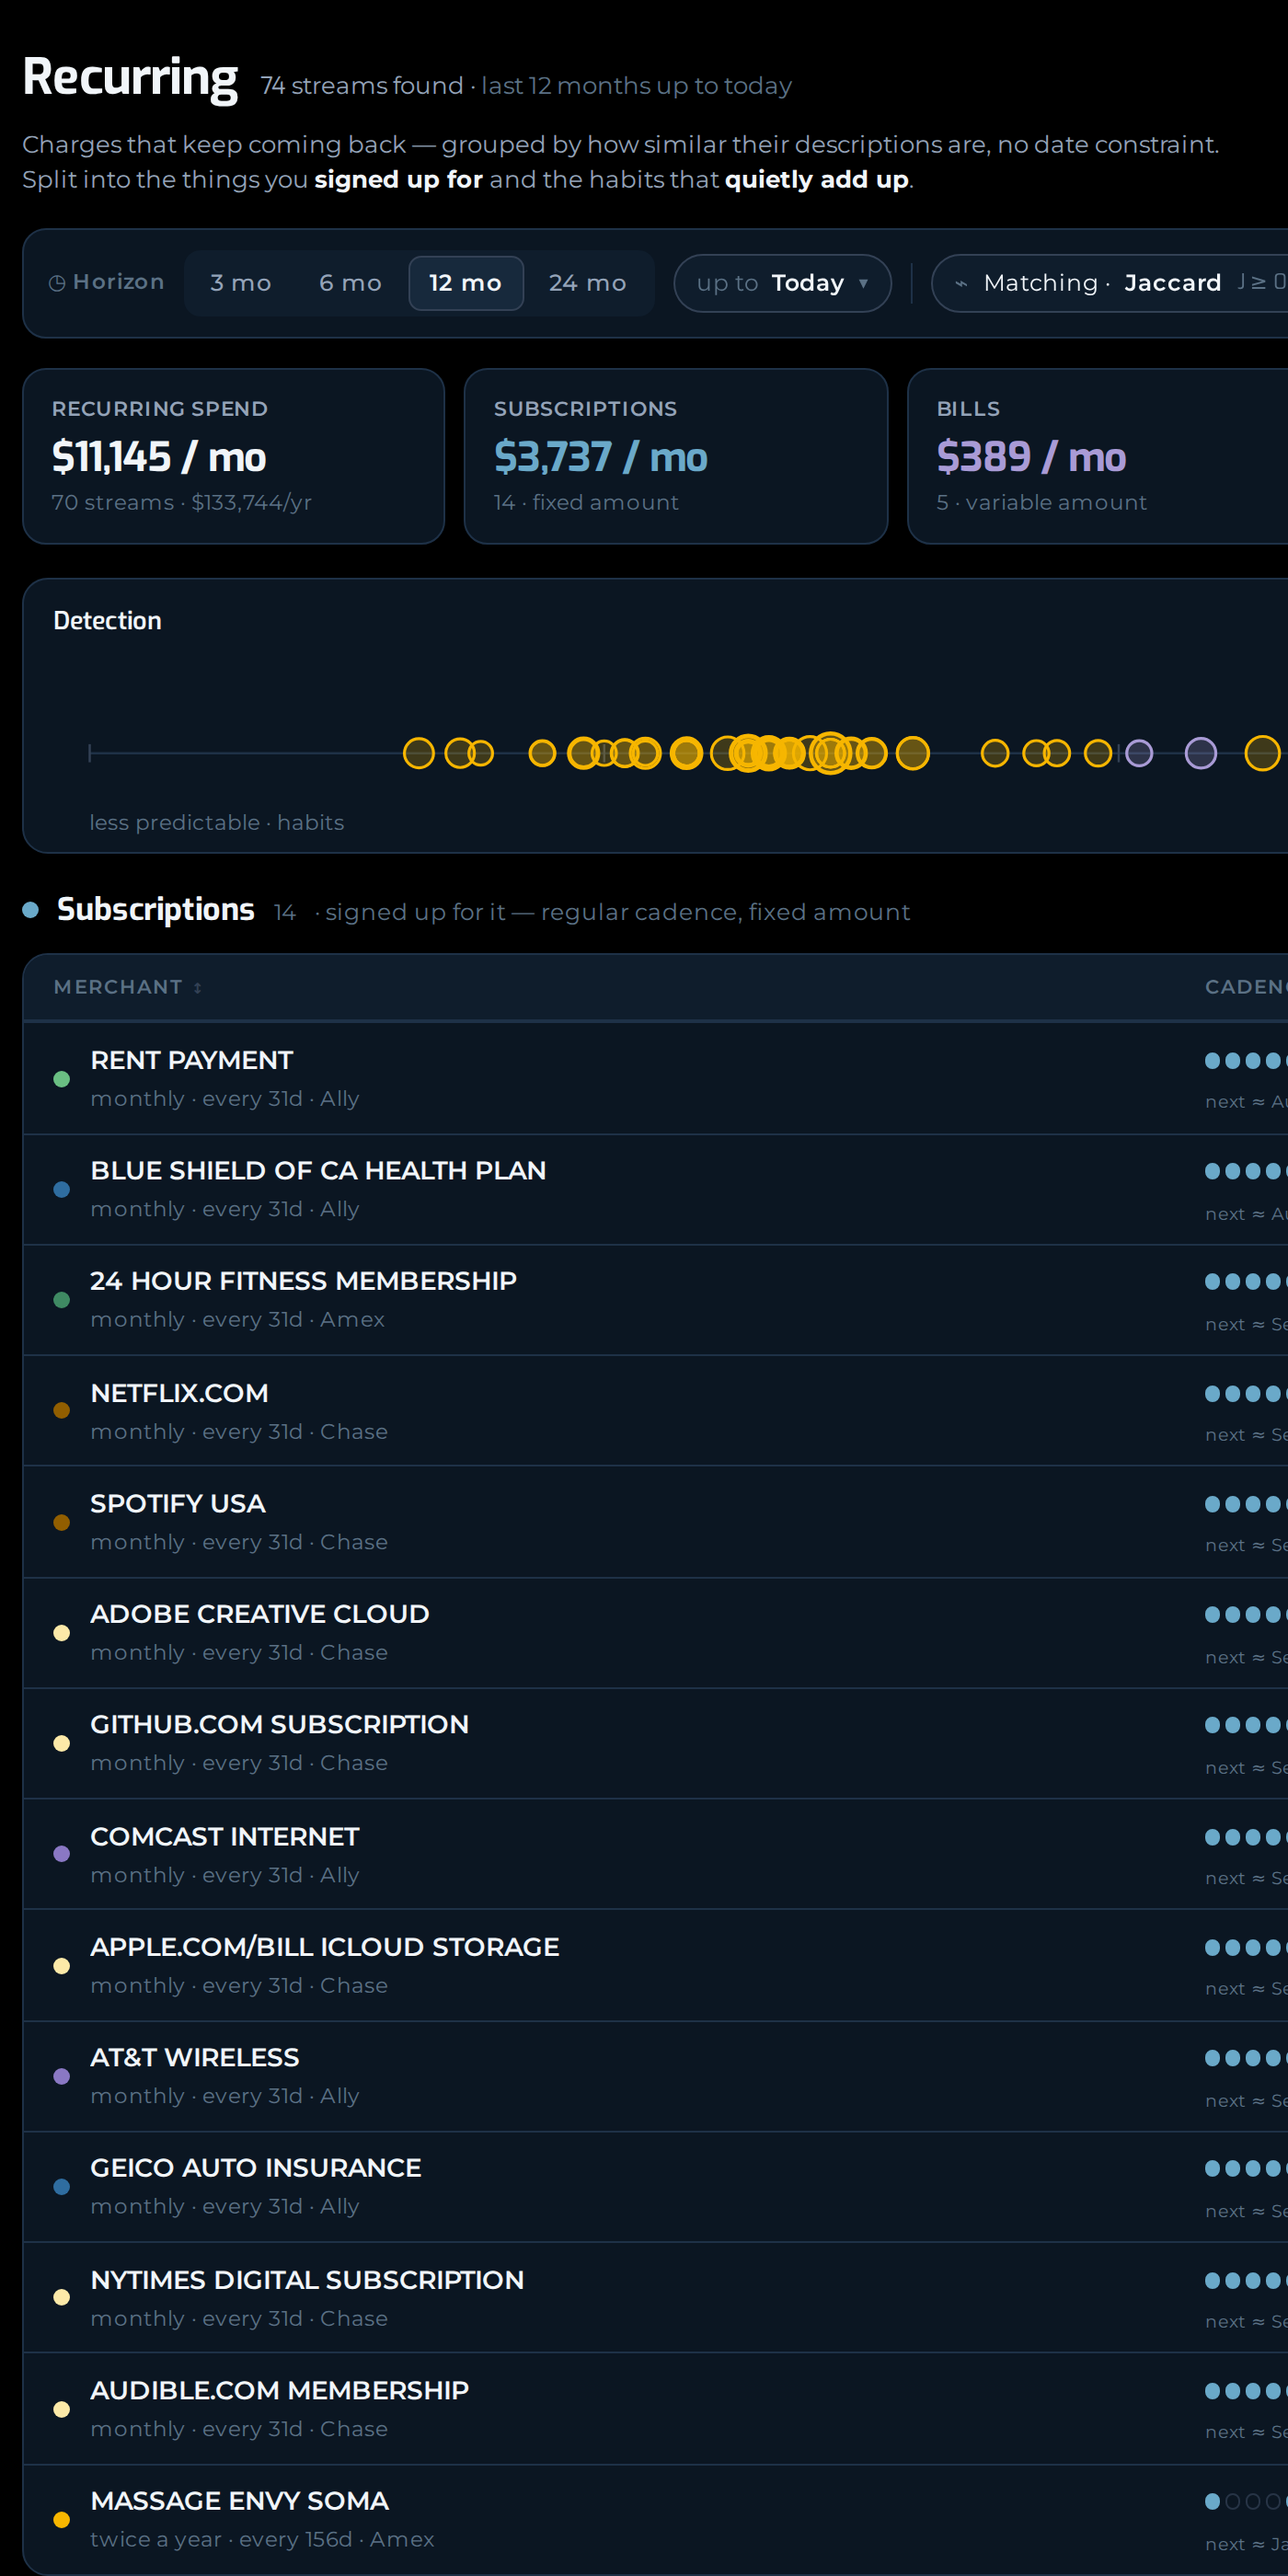Screen dimensions: 1288x2576
Task: Click the orange dot beside MASSAGE ENVY SOMA
Action: point(61,2520)
